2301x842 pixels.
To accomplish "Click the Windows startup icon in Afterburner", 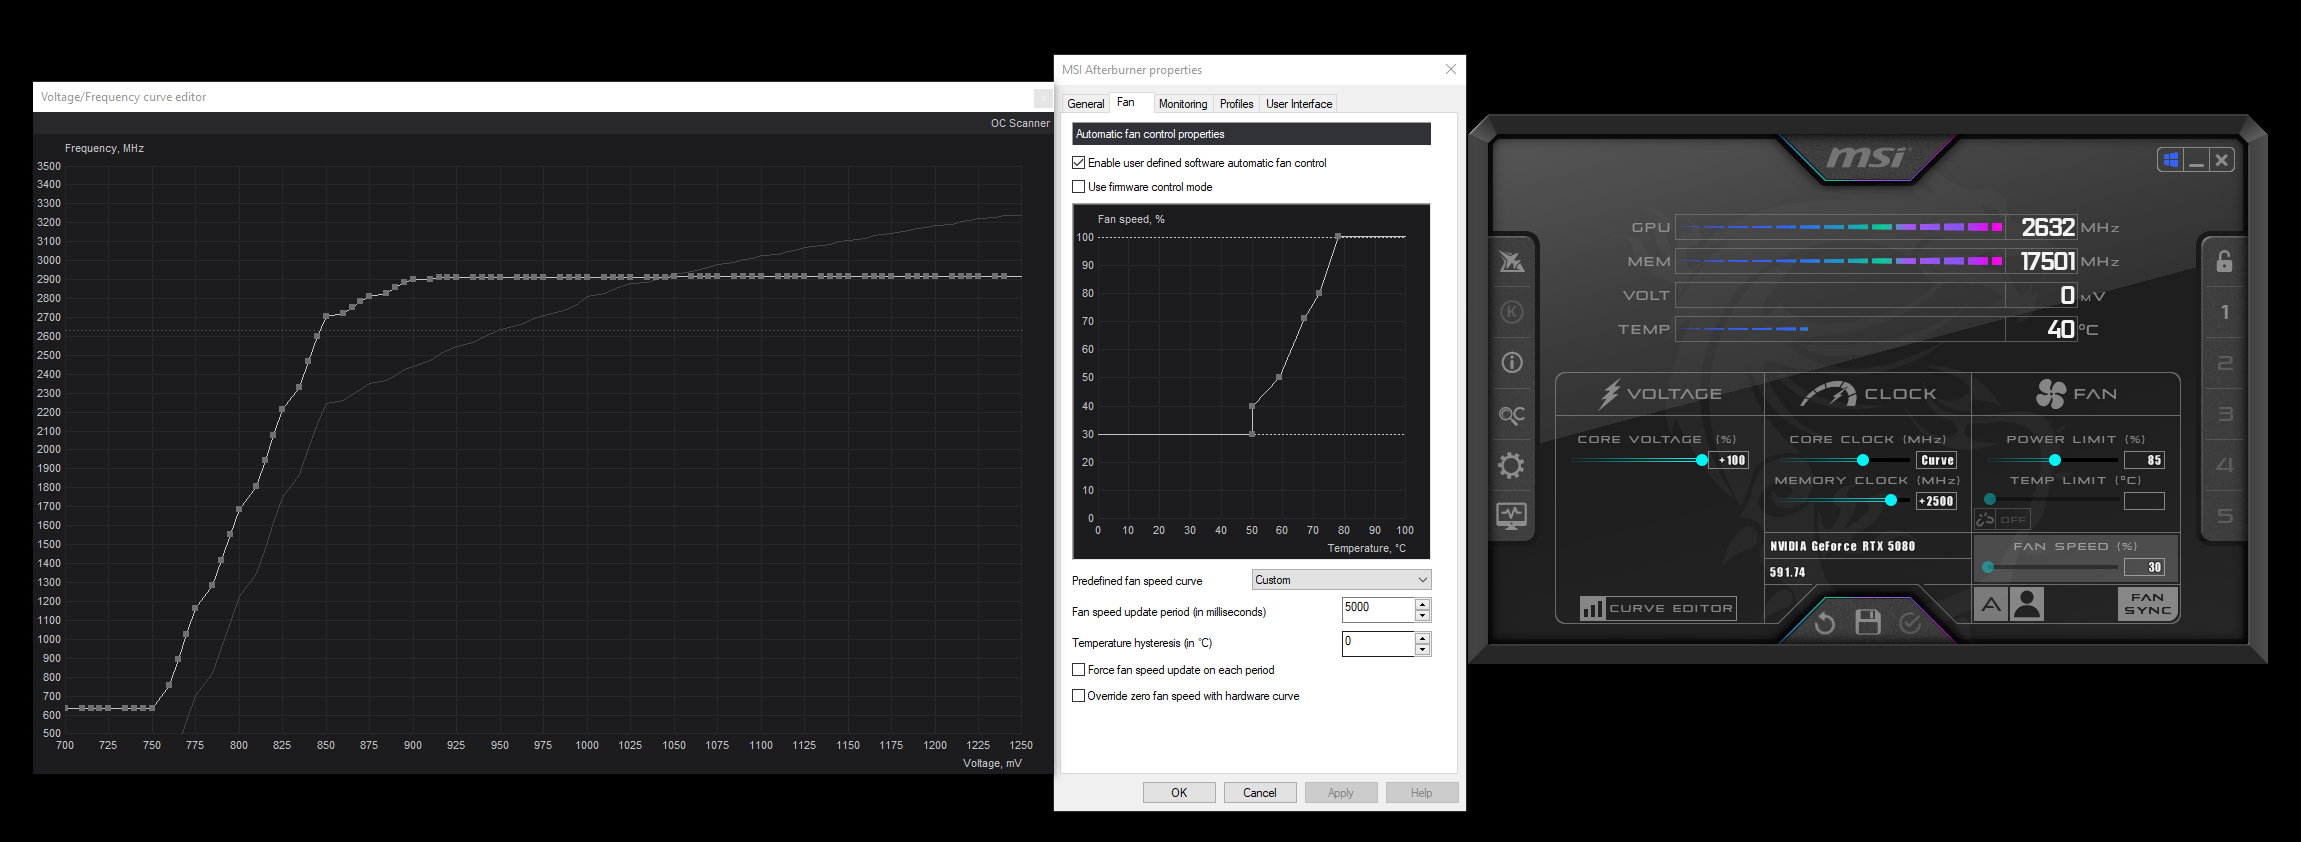I will [x=2170, y=160].
